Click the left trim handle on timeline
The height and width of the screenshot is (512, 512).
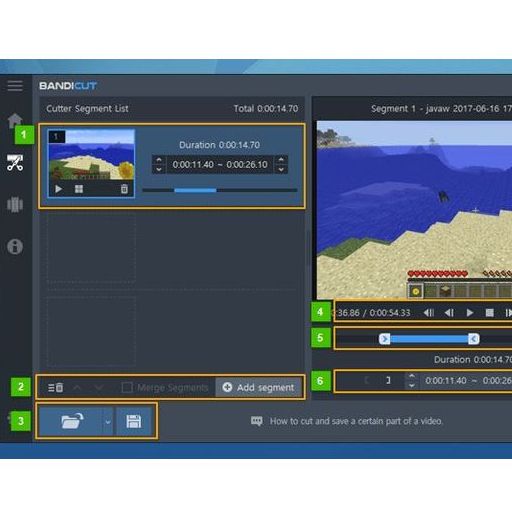point(384,339)
